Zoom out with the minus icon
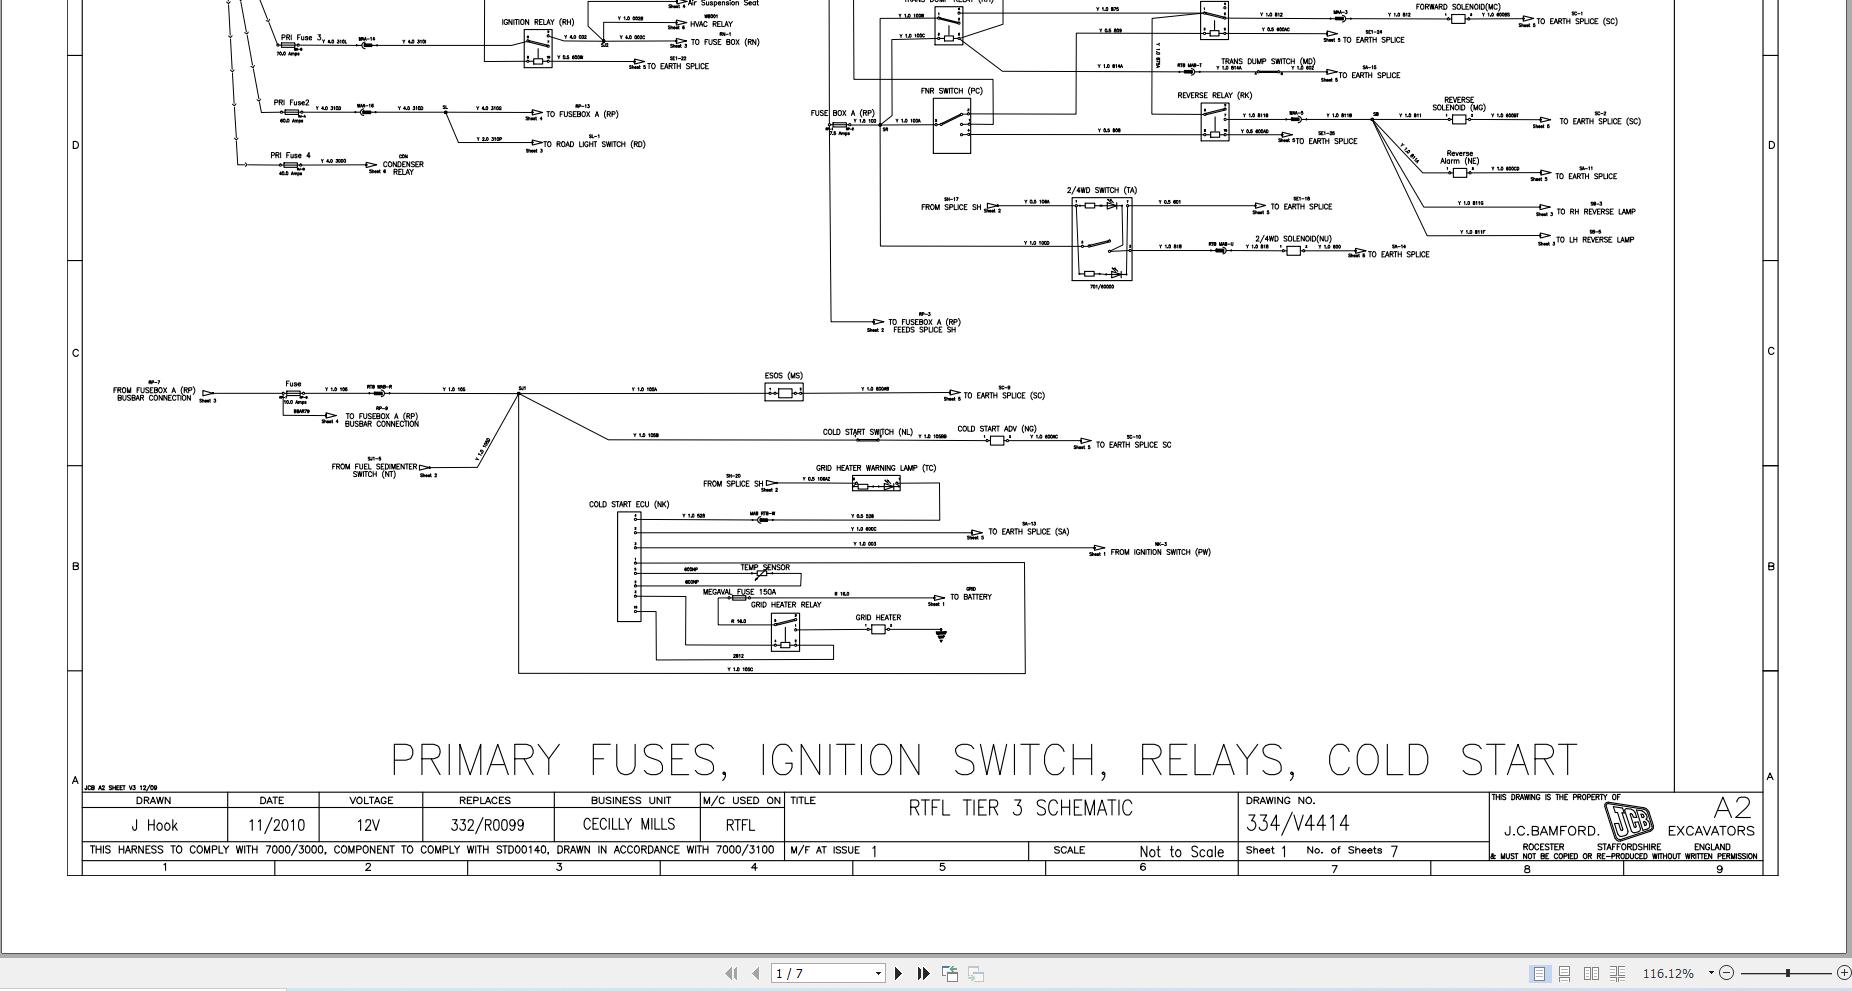 1727,972
